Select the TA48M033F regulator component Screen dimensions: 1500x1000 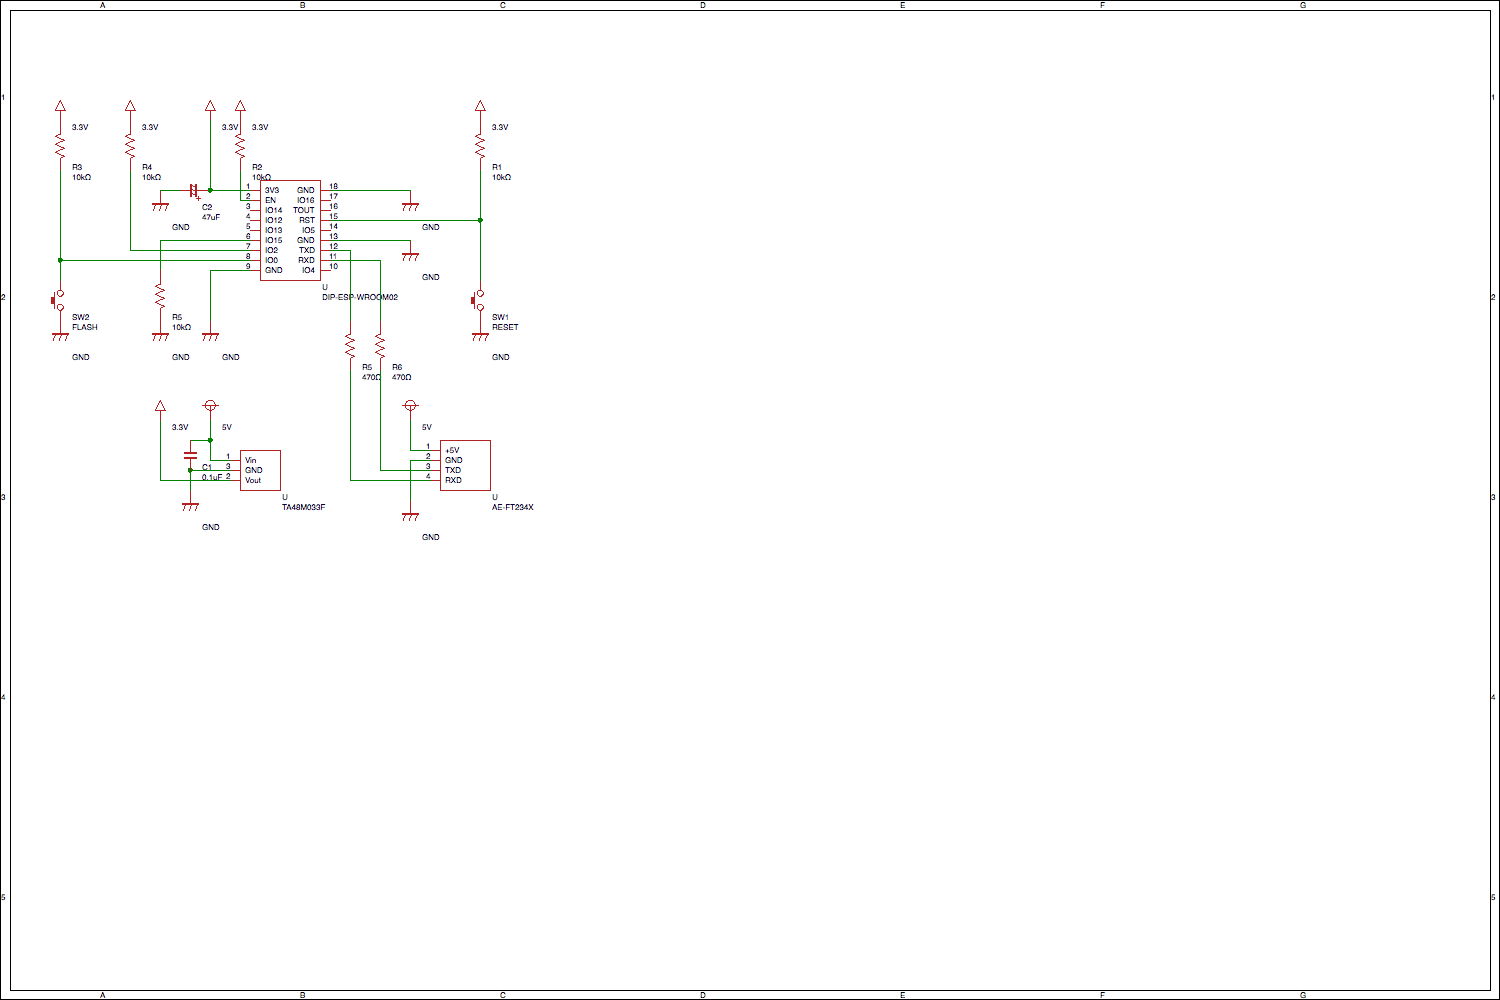click(x=260, y=470)
